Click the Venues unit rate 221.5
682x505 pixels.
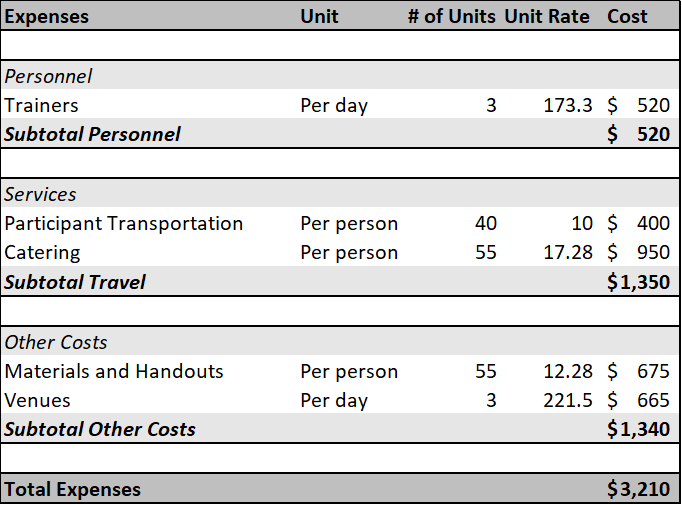(568, 400)
